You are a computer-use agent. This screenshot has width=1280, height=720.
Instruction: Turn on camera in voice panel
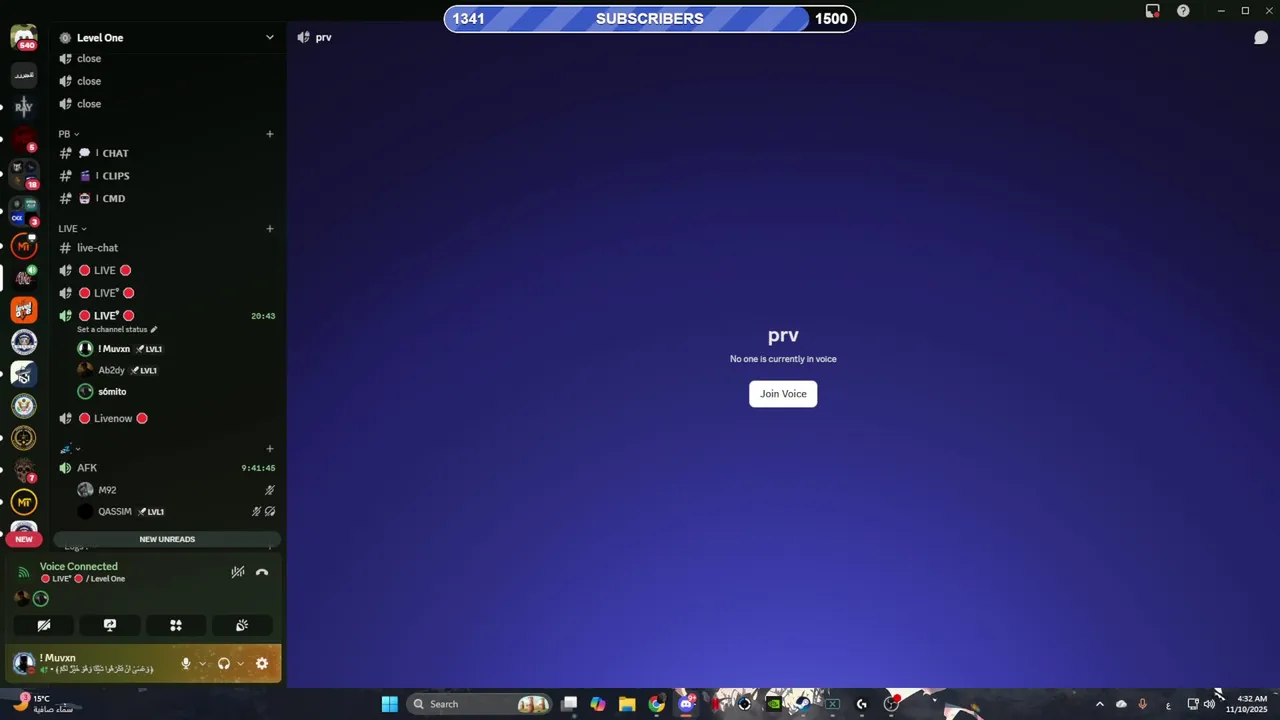(x=44, y=625)
